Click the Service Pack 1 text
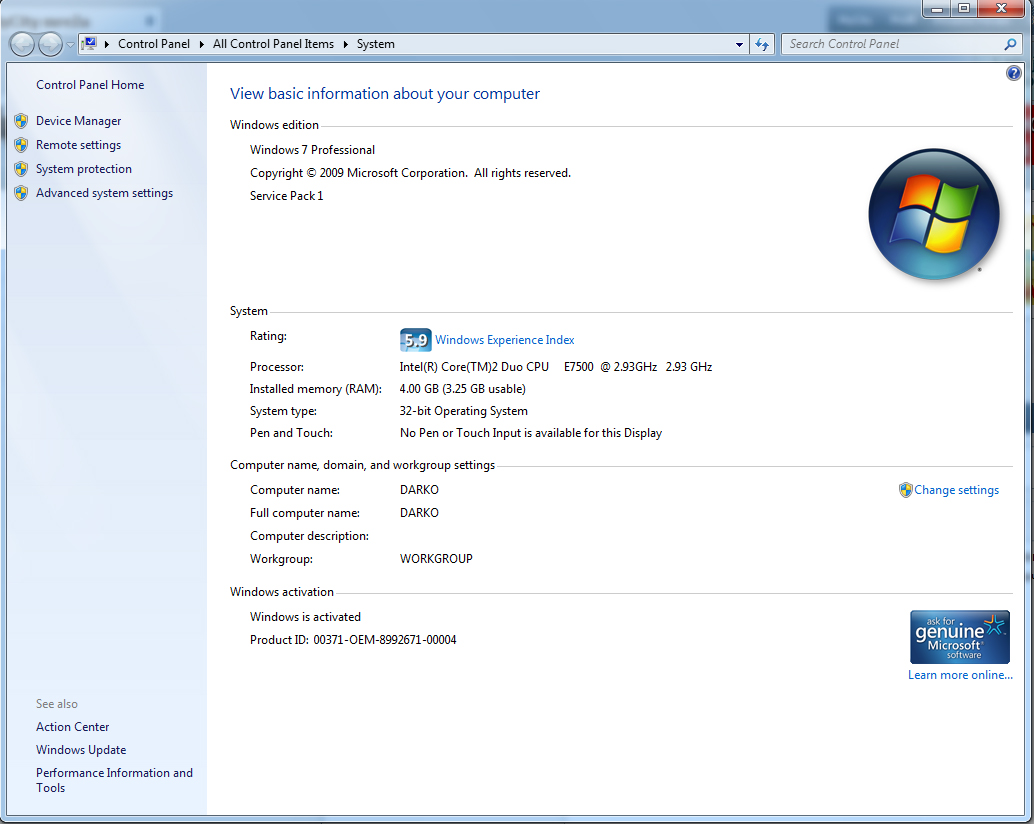Viewport: 1034px width, 824px height. click(x=286, y=196)
